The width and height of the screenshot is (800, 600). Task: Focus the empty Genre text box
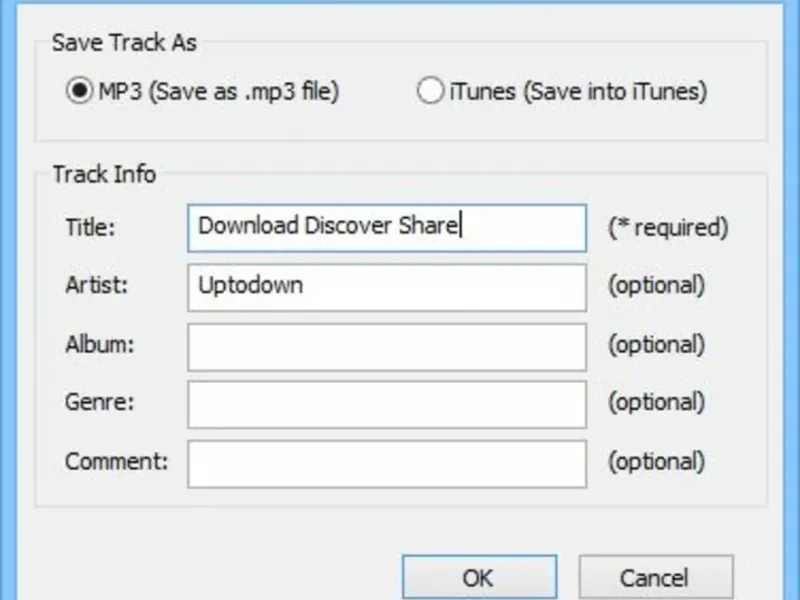point(387,405)
